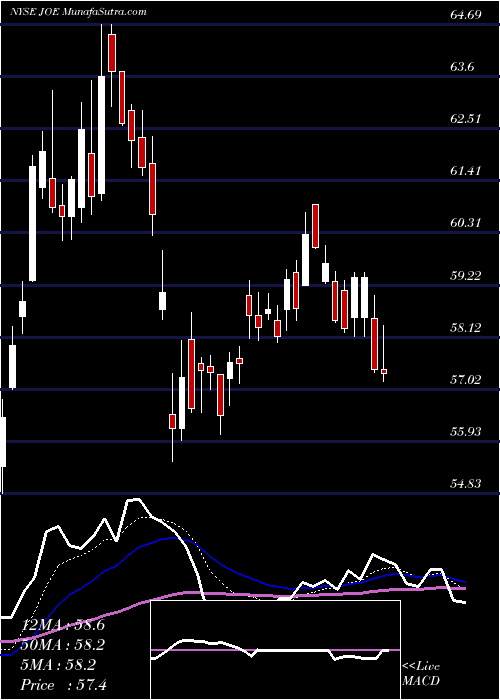Image resolution: width=500 pixels, height=700 pixels.
Task: Click the 58.12 price axis label
Action: [x=467, y=328]
